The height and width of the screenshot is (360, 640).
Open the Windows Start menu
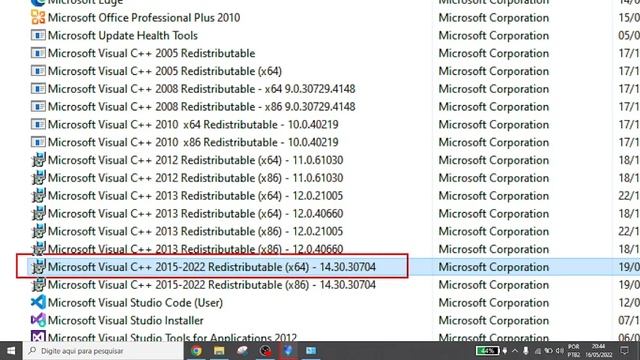pyautogui.click(x=11, y=351)
